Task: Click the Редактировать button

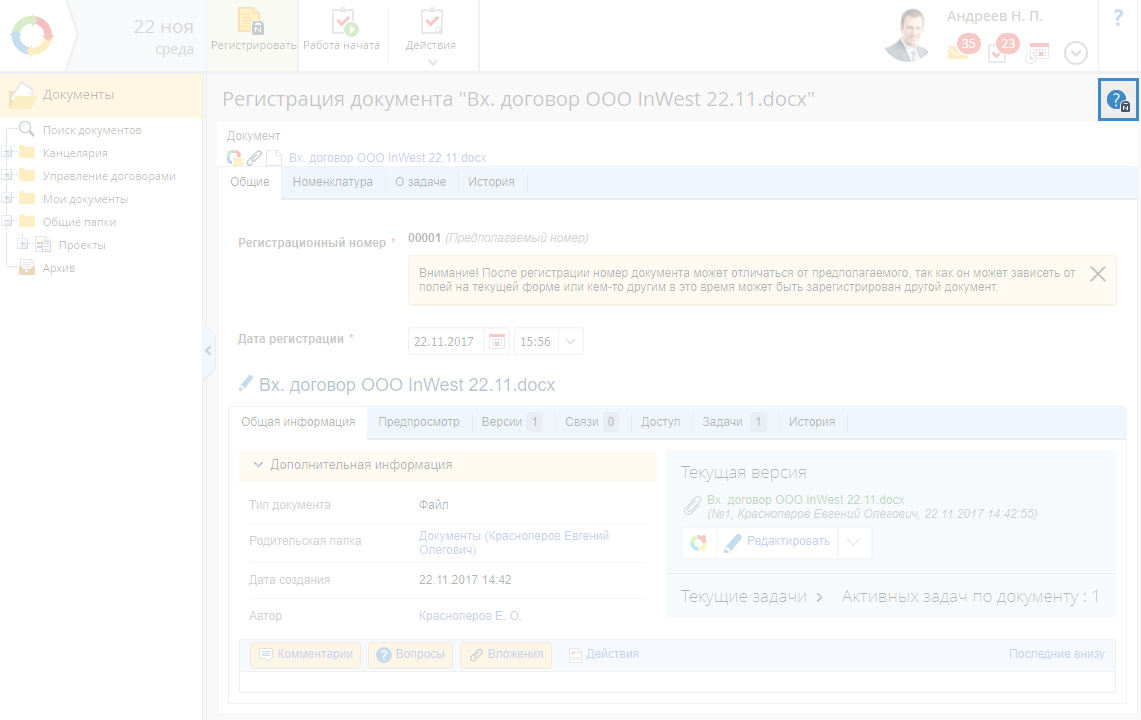Action: (x=777, y=542)
